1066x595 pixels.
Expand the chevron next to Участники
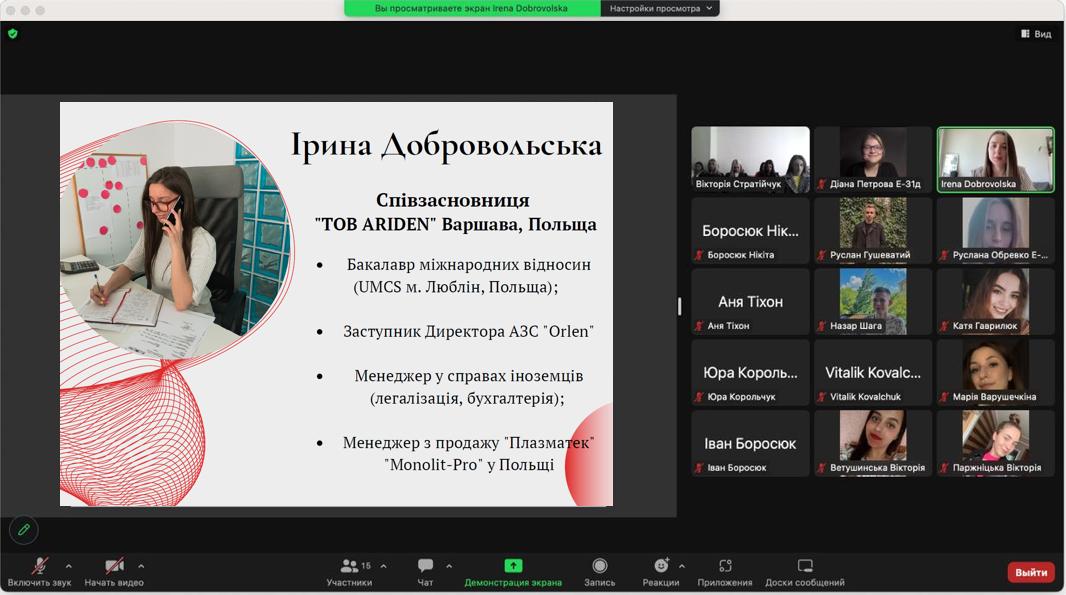383,566
